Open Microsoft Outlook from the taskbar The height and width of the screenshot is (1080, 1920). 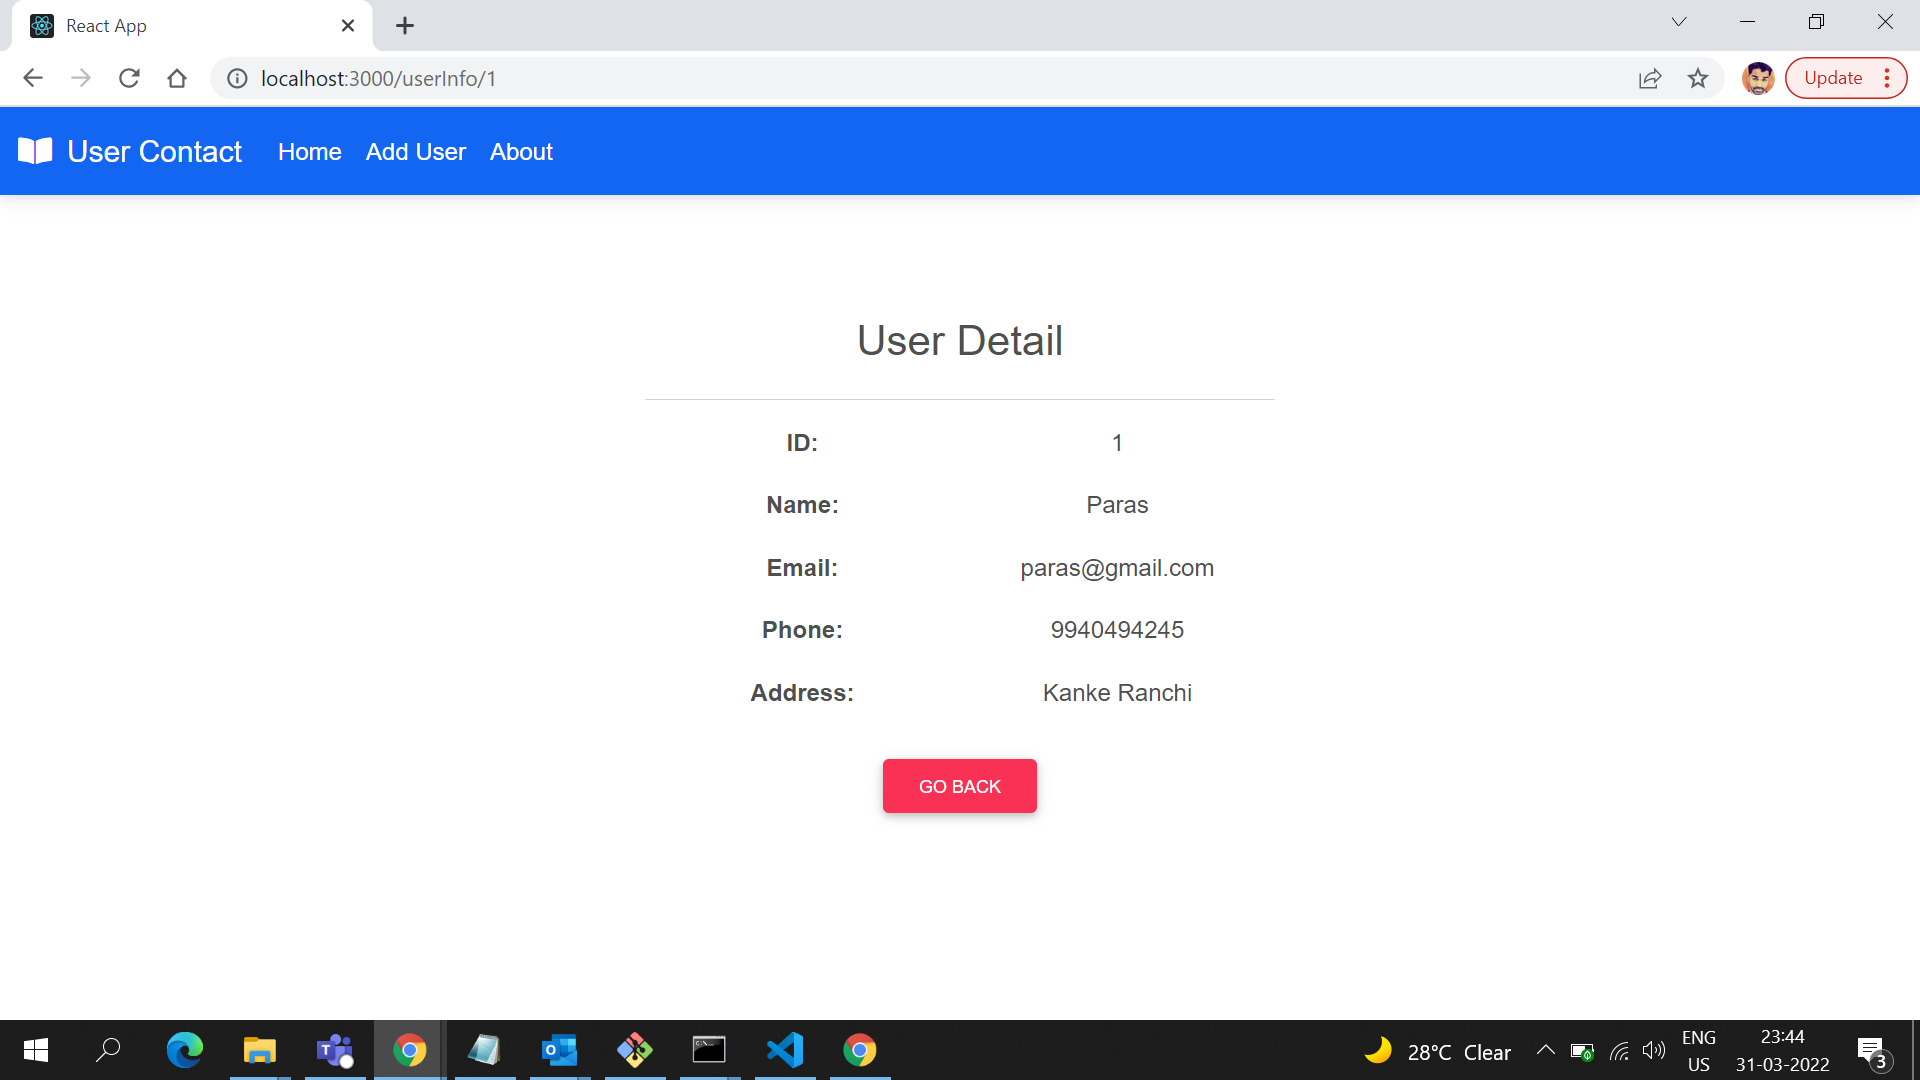pyautogui.click(x=560, y=1050)
